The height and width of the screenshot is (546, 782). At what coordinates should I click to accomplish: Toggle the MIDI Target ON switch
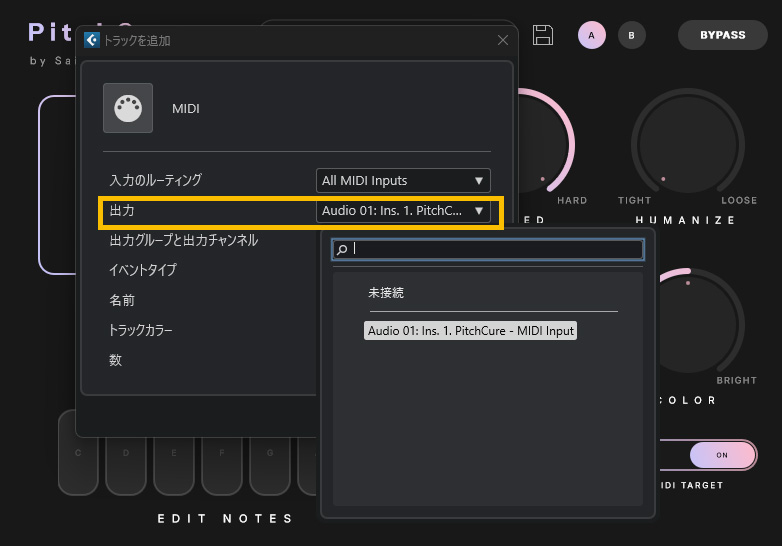pos(722,455)
